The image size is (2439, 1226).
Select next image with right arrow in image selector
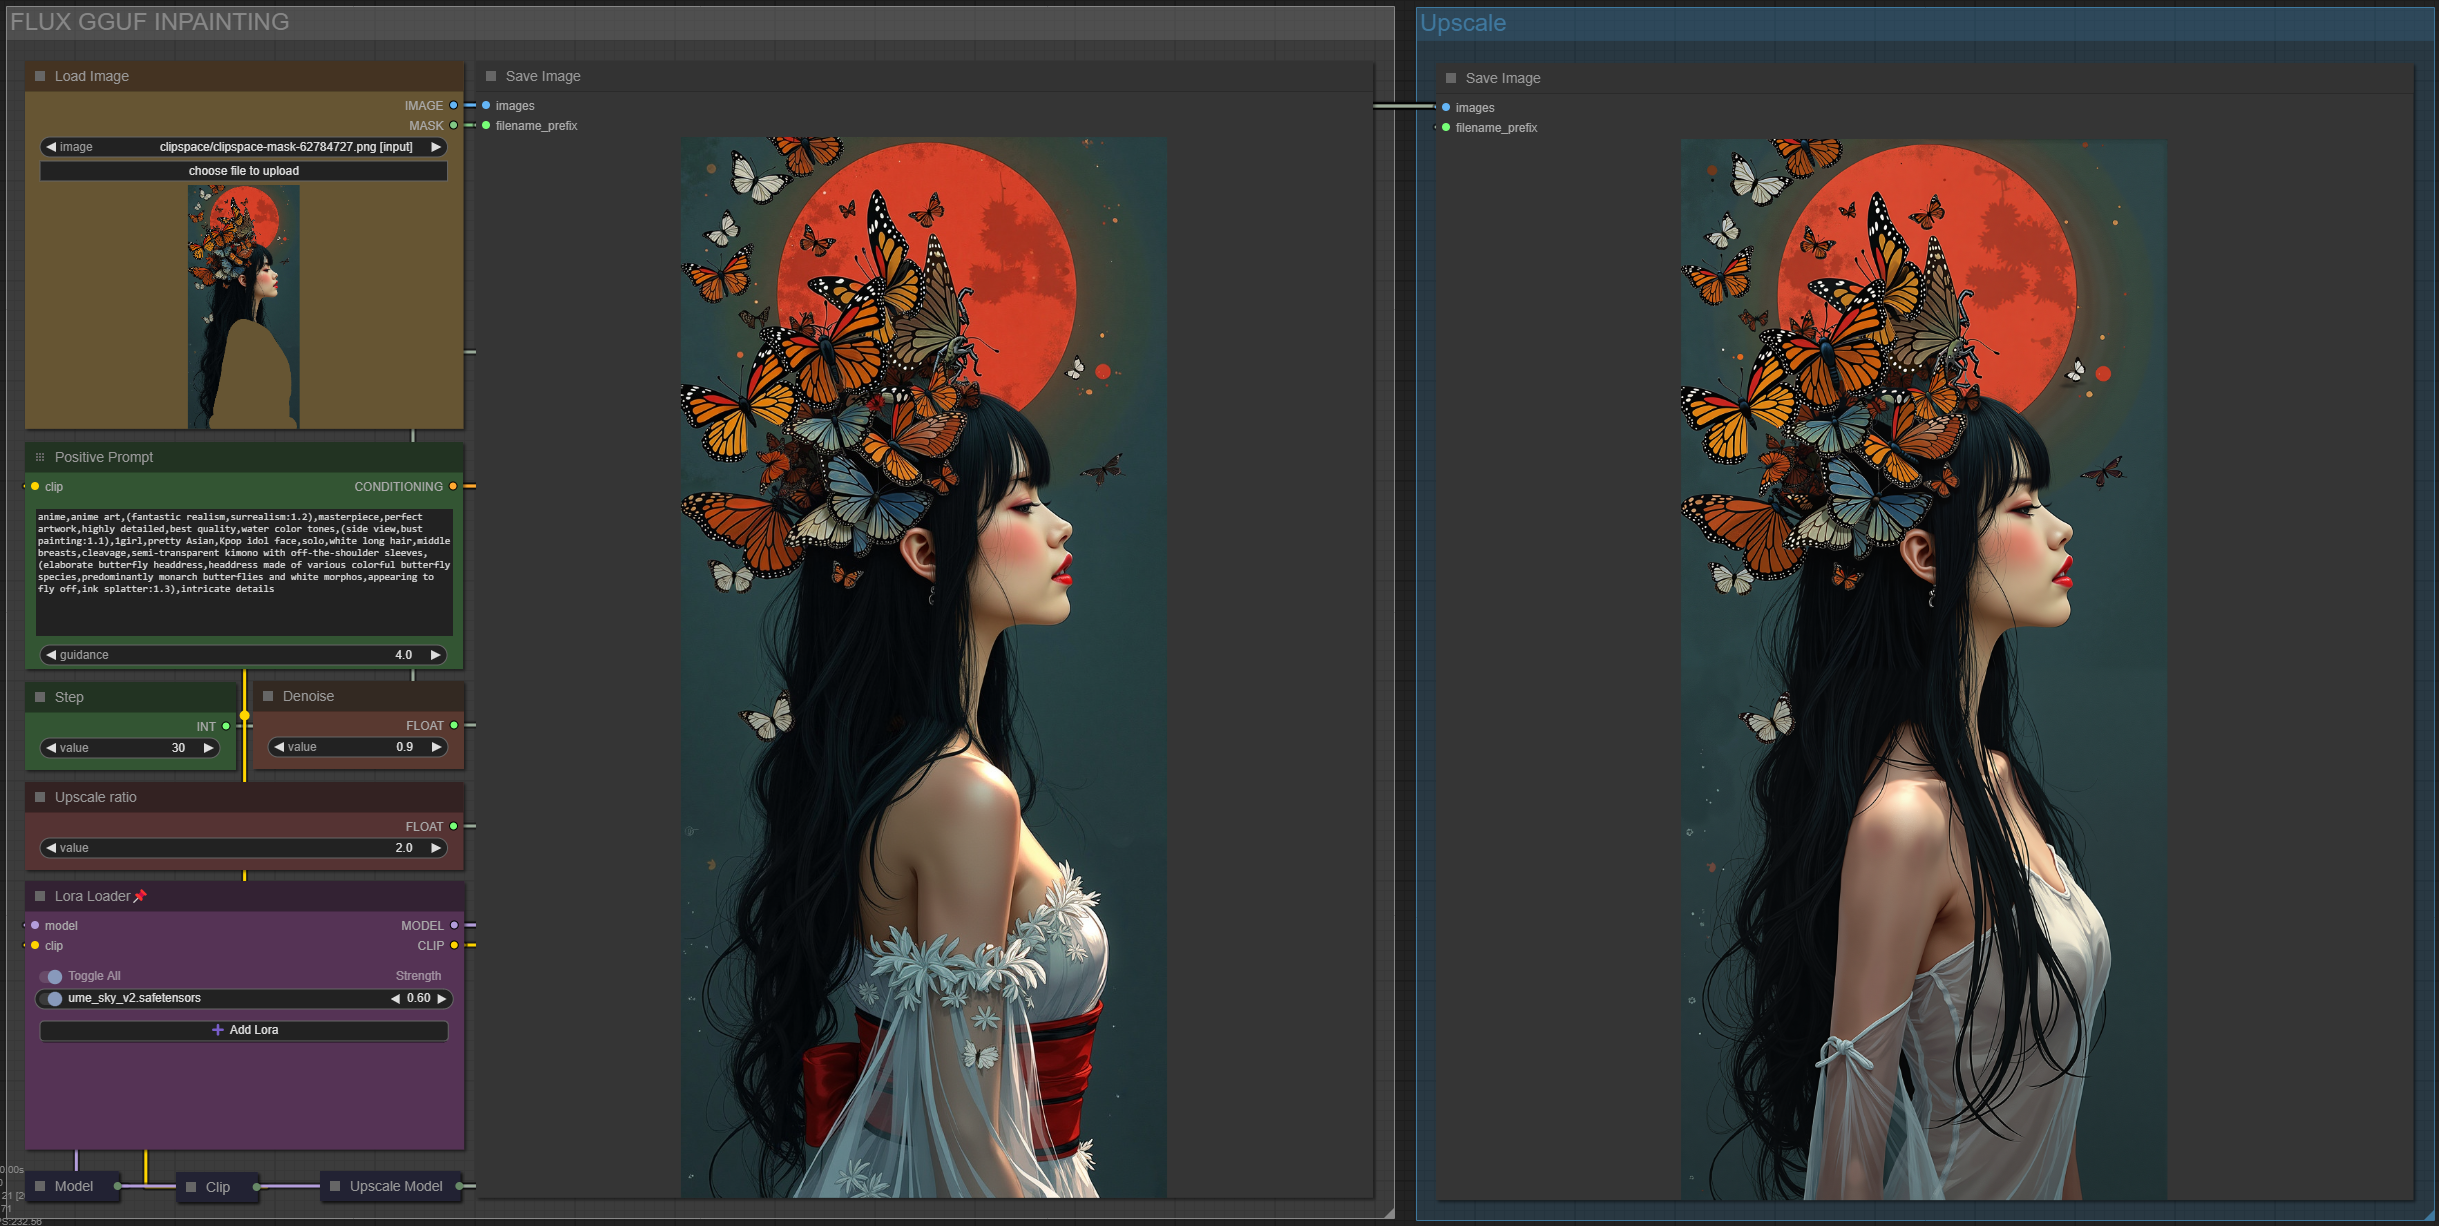coord(436,147)
